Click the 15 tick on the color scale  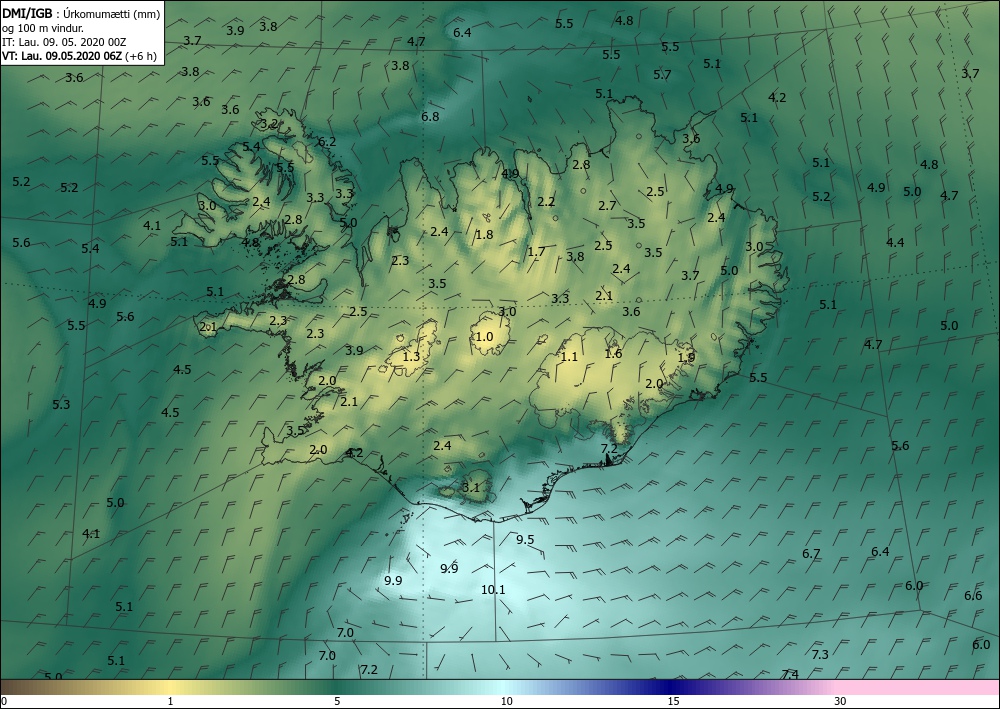click(x=673, y=701)
